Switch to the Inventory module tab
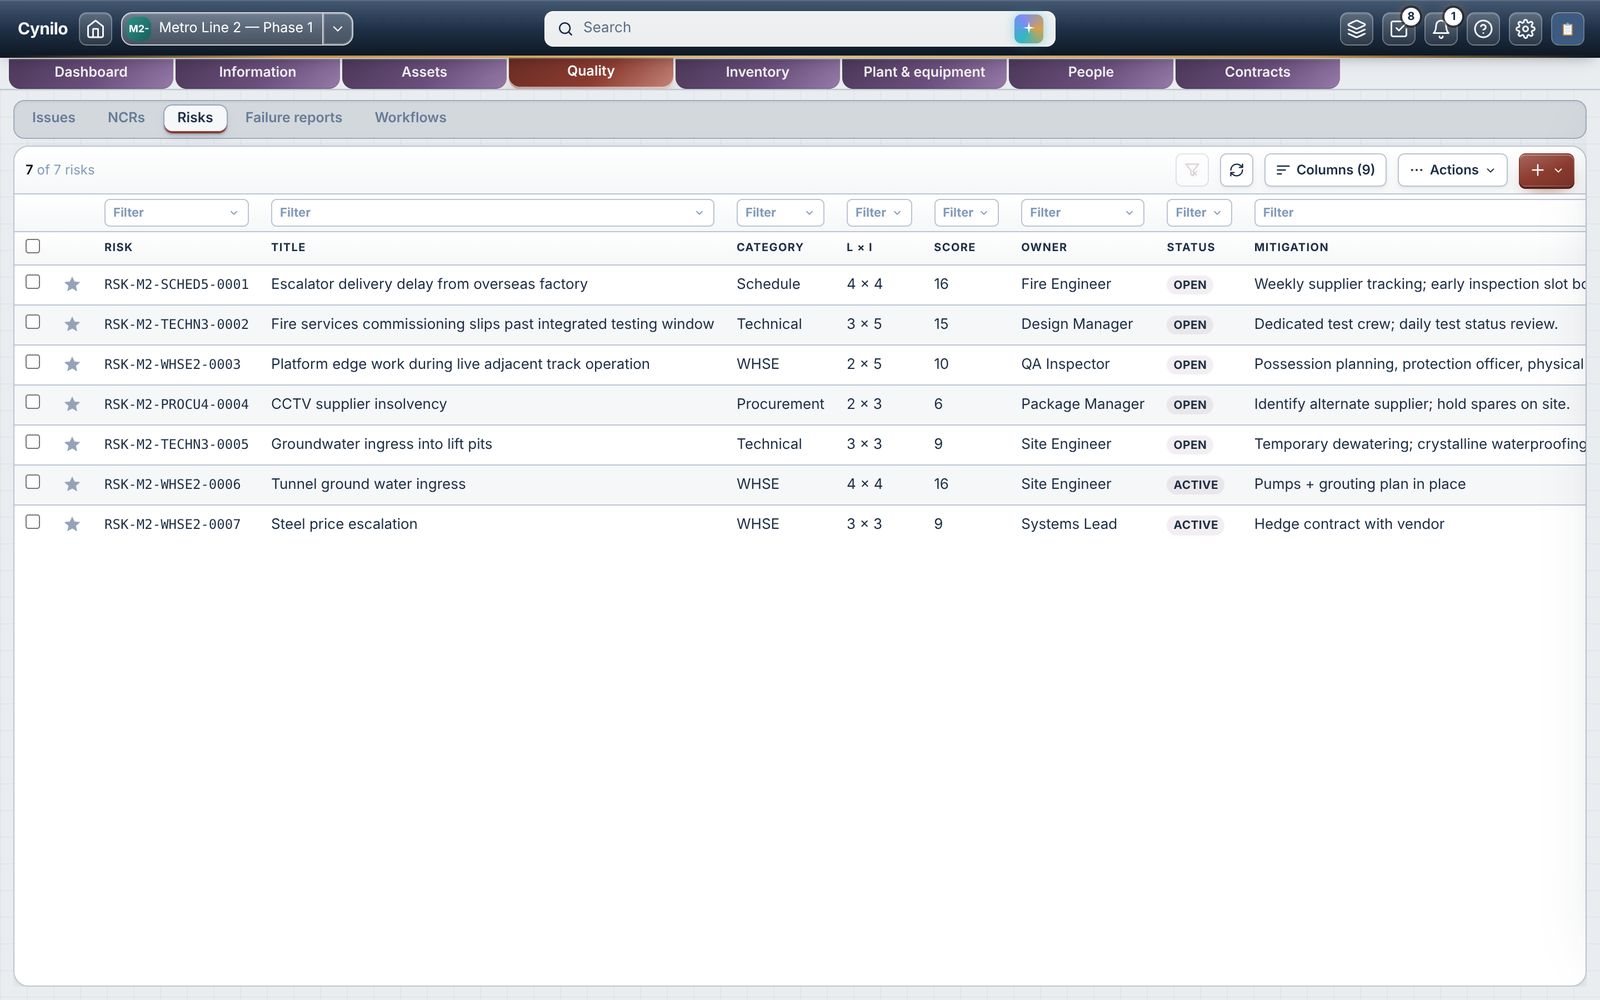 point(757,72)
